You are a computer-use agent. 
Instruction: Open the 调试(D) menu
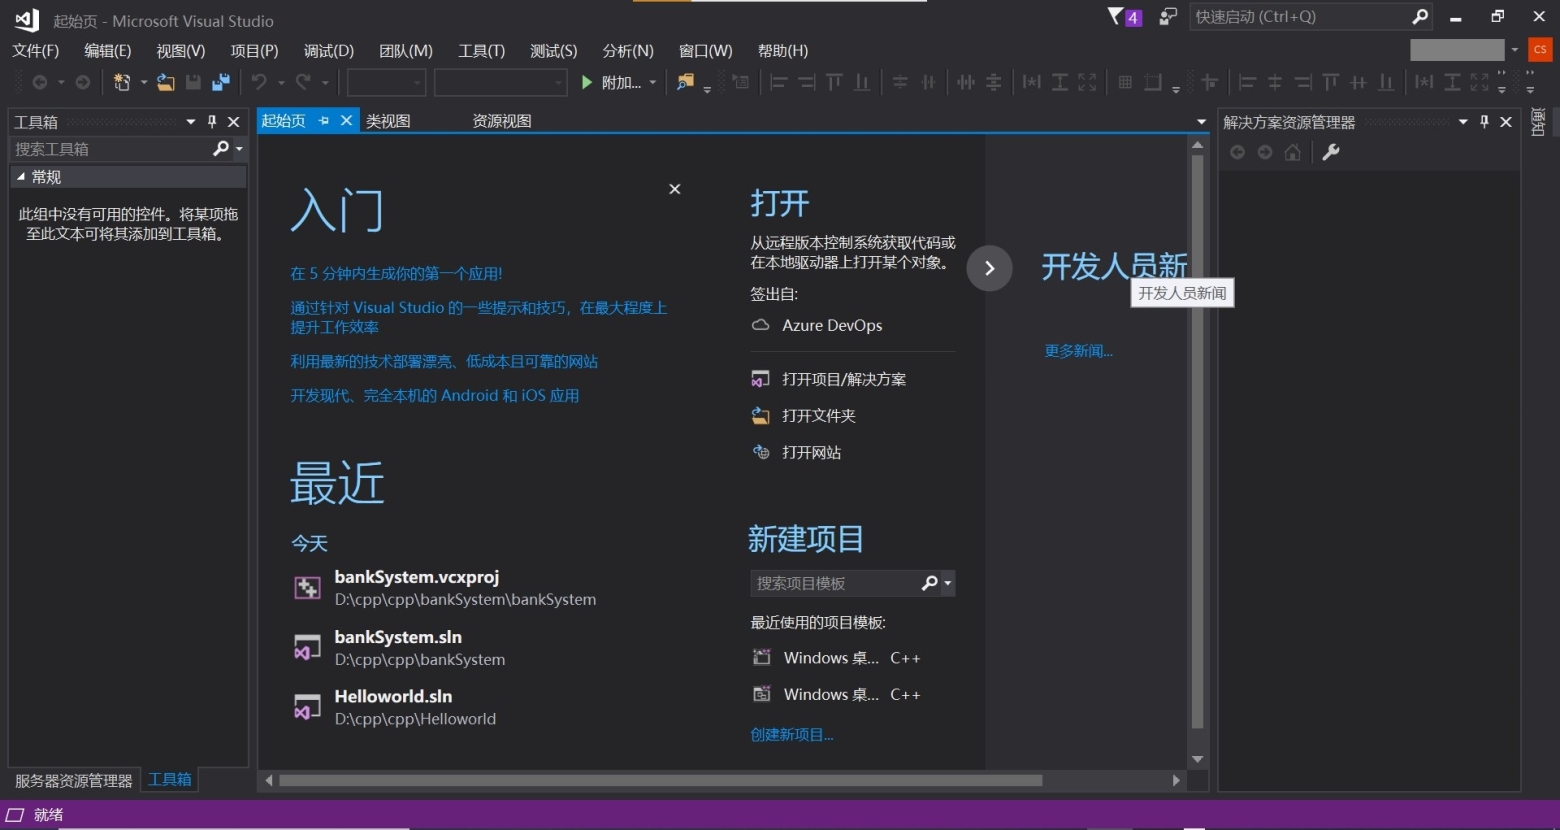tap(329, 50)
